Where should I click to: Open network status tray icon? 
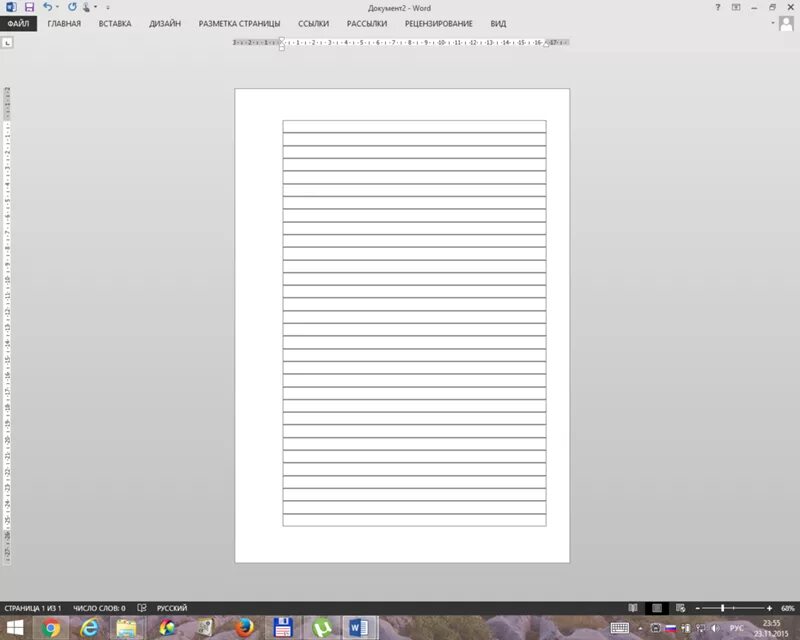click(701, 628)
